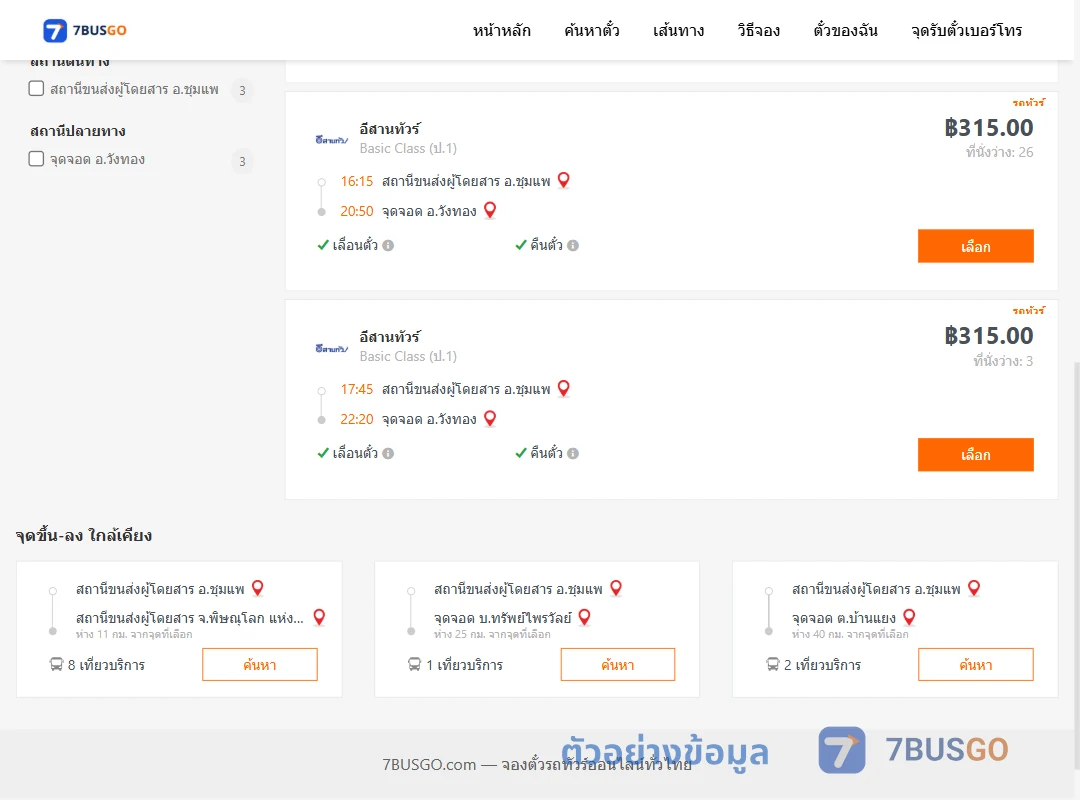Click origin map pin in ต.บ้านแยง card
The height and width of the screenshot is (800, 1080).
[974, 588]
